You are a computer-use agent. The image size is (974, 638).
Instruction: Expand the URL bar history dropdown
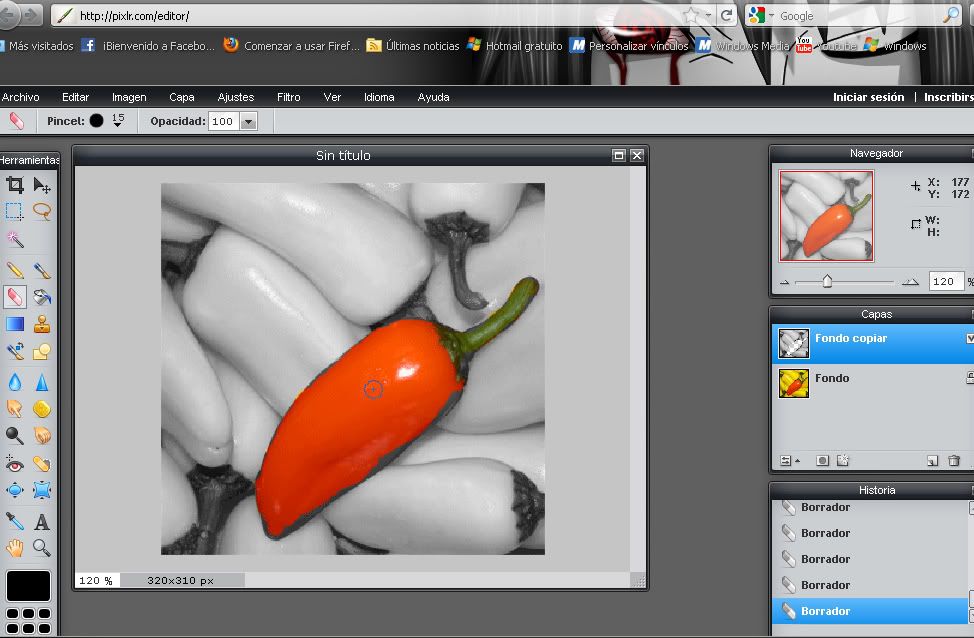(x=708, y=16)
